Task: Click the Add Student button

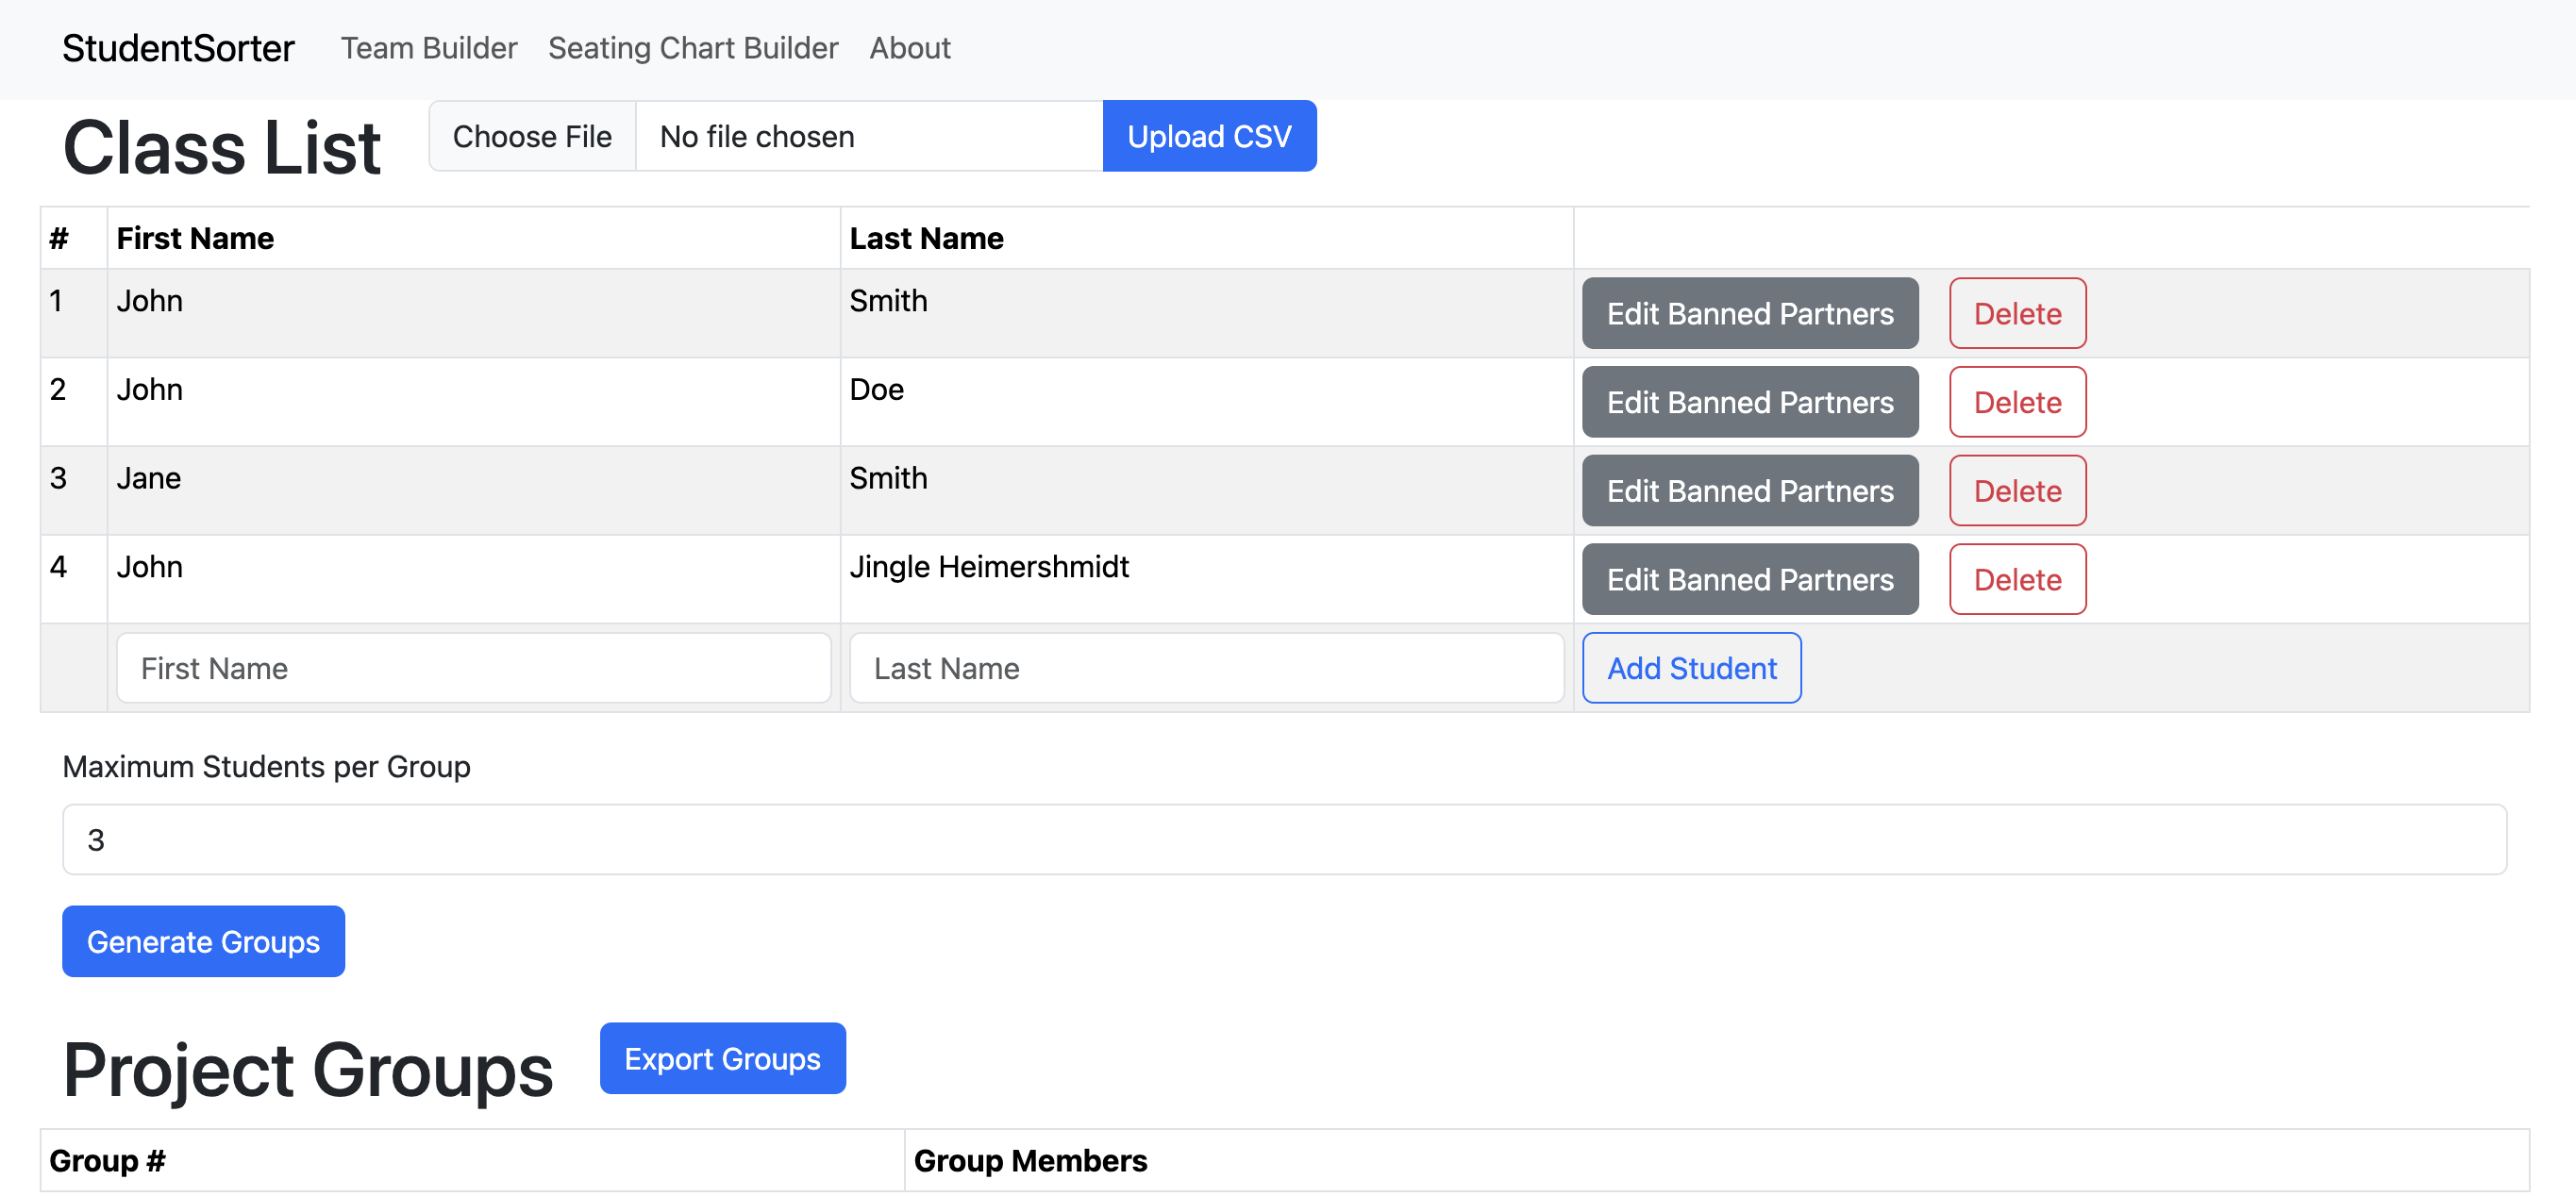Action: click(1690, 668)
